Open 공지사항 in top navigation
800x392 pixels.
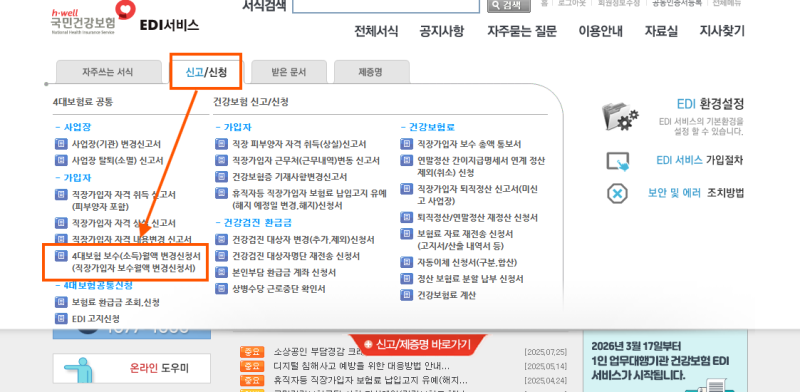[442, 31]
